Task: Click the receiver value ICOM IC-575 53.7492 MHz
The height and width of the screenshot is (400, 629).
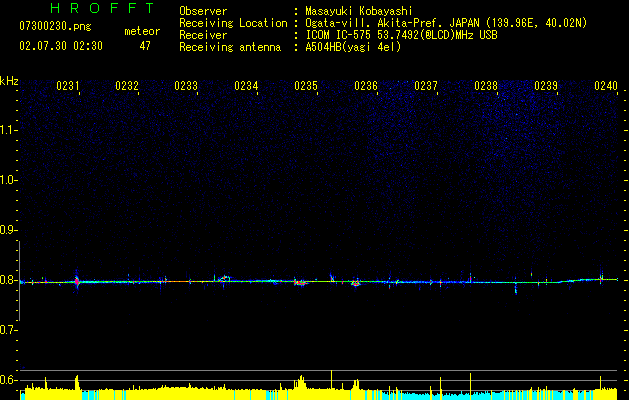Action: 401,35
